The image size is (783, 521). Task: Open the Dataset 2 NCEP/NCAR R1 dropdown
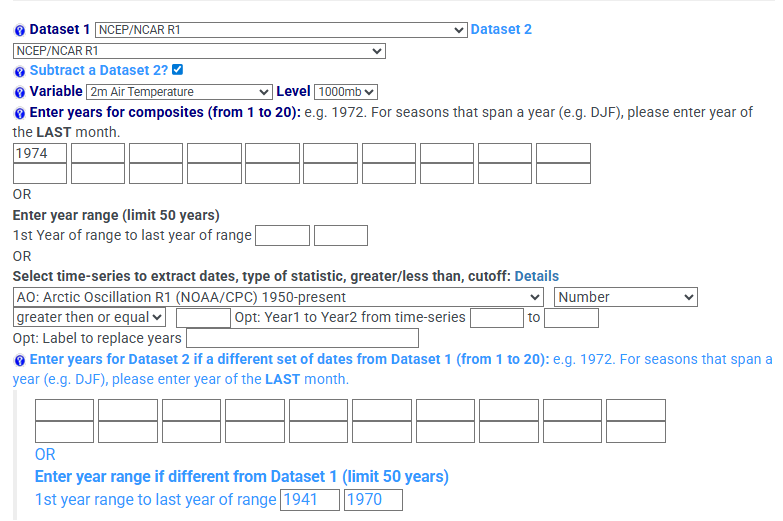(199, 50)
